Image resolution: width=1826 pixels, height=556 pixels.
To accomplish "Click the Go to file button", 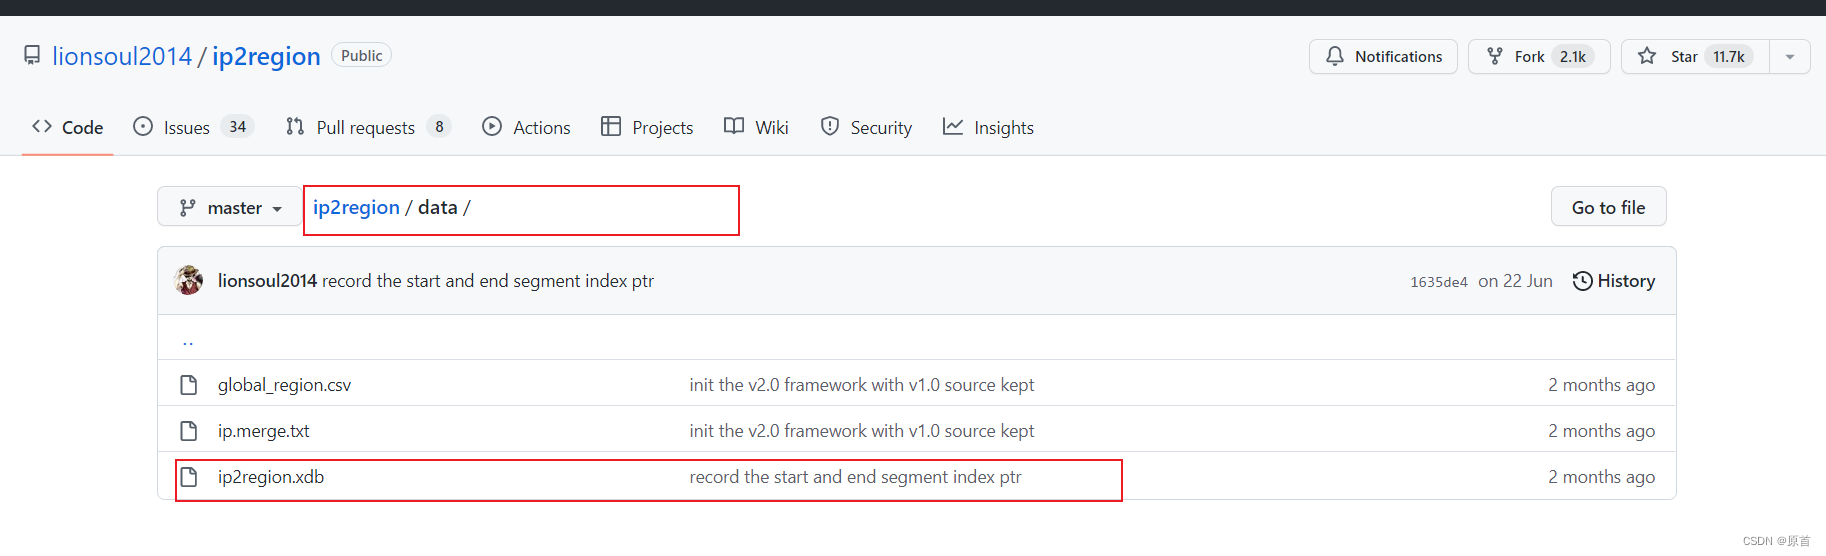I will tap(1608, 207).
